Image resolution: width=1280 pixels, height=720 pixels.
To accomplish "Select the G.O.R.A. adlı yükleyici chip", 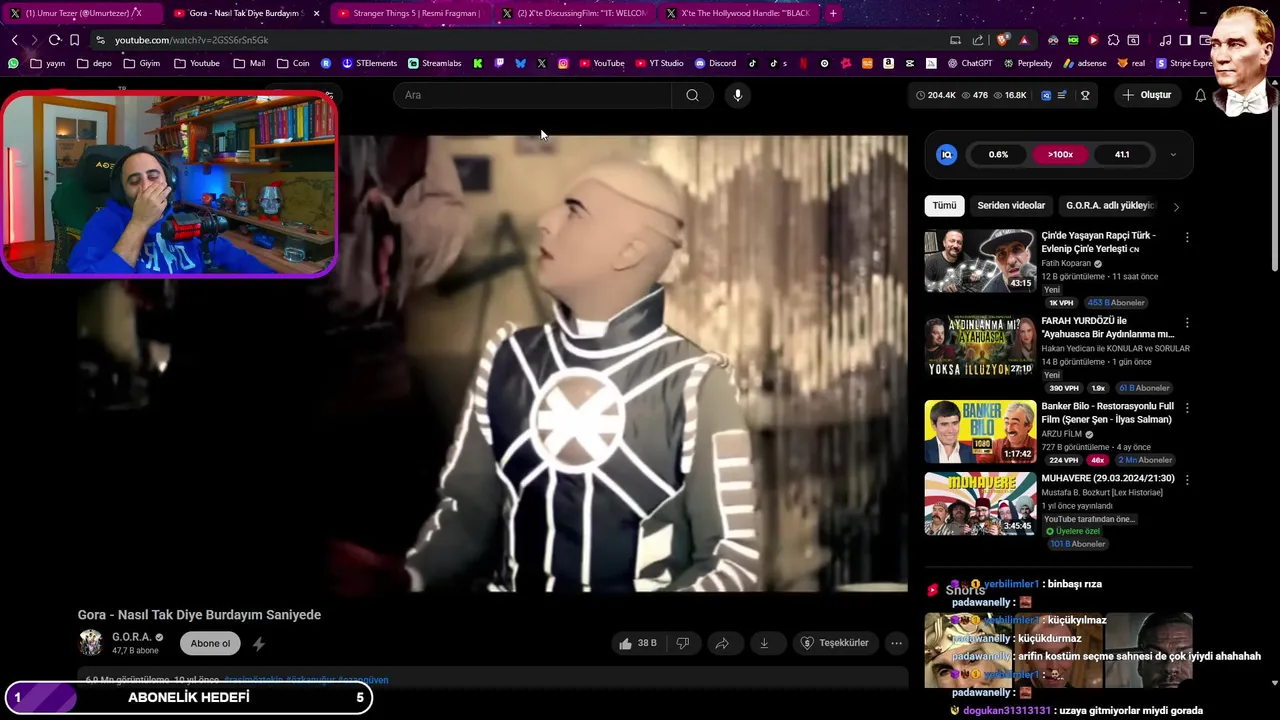I will click(x=1110, y=206).
